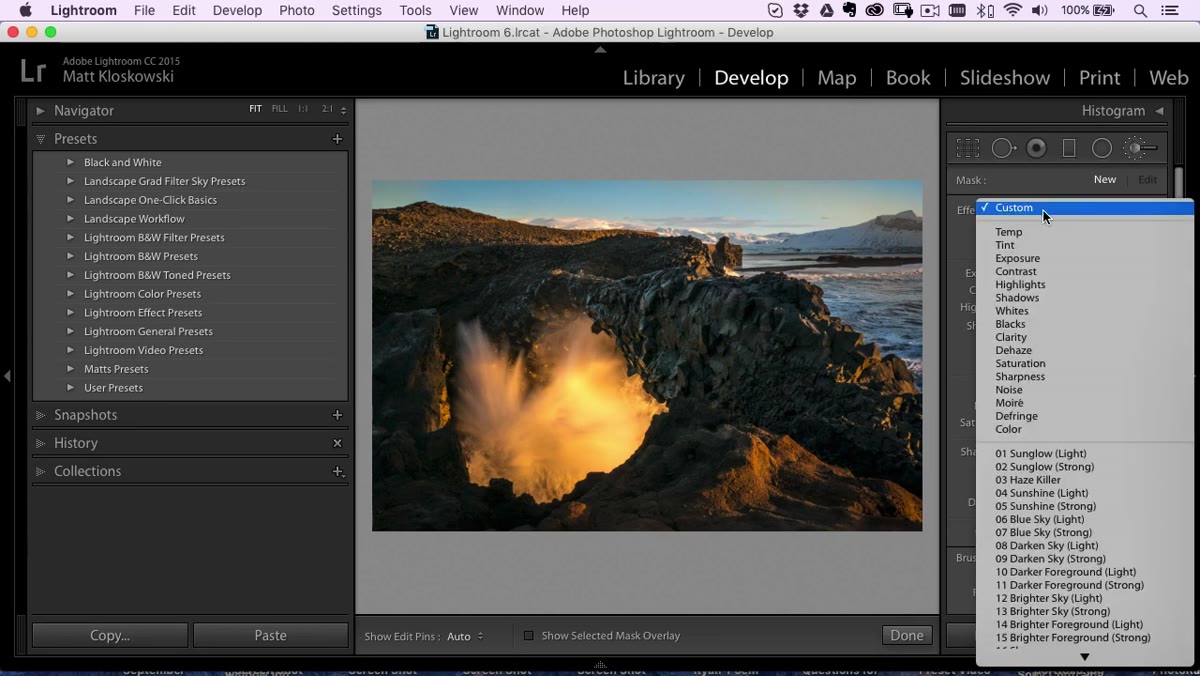Image resolution: width=1200 pixels, height=676 pixels.
Task: Open the Wi-Fi status menu
Action: (1013, 10)
